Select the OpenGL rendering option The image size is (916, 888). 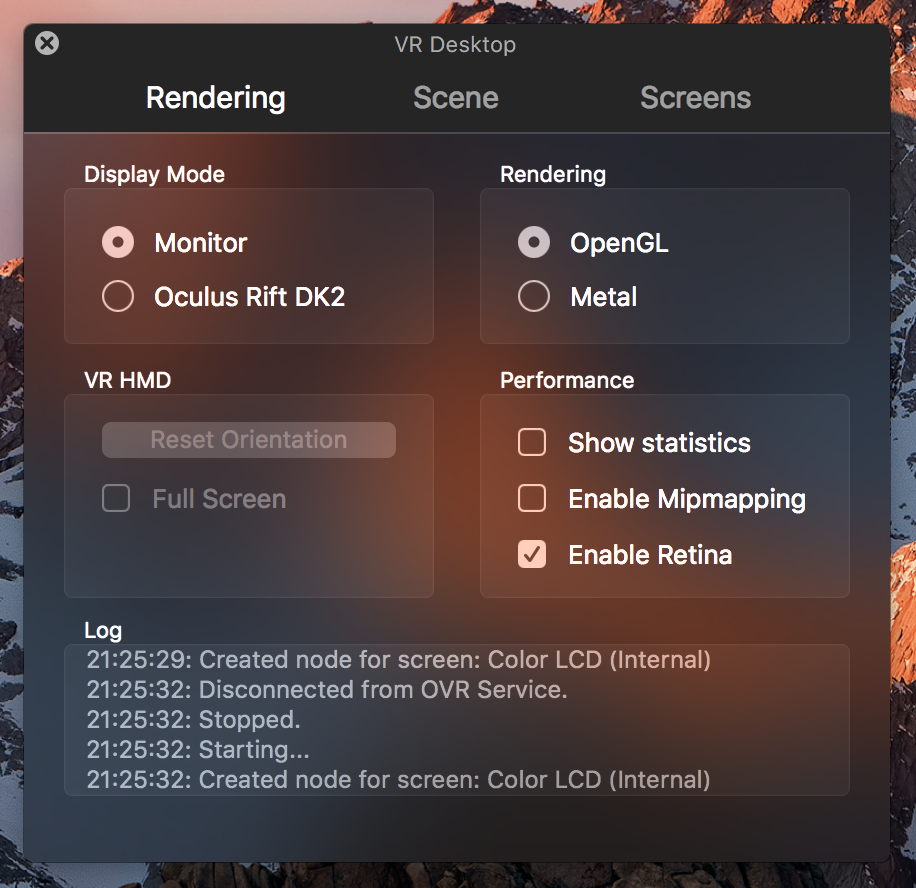pos(534,243)
